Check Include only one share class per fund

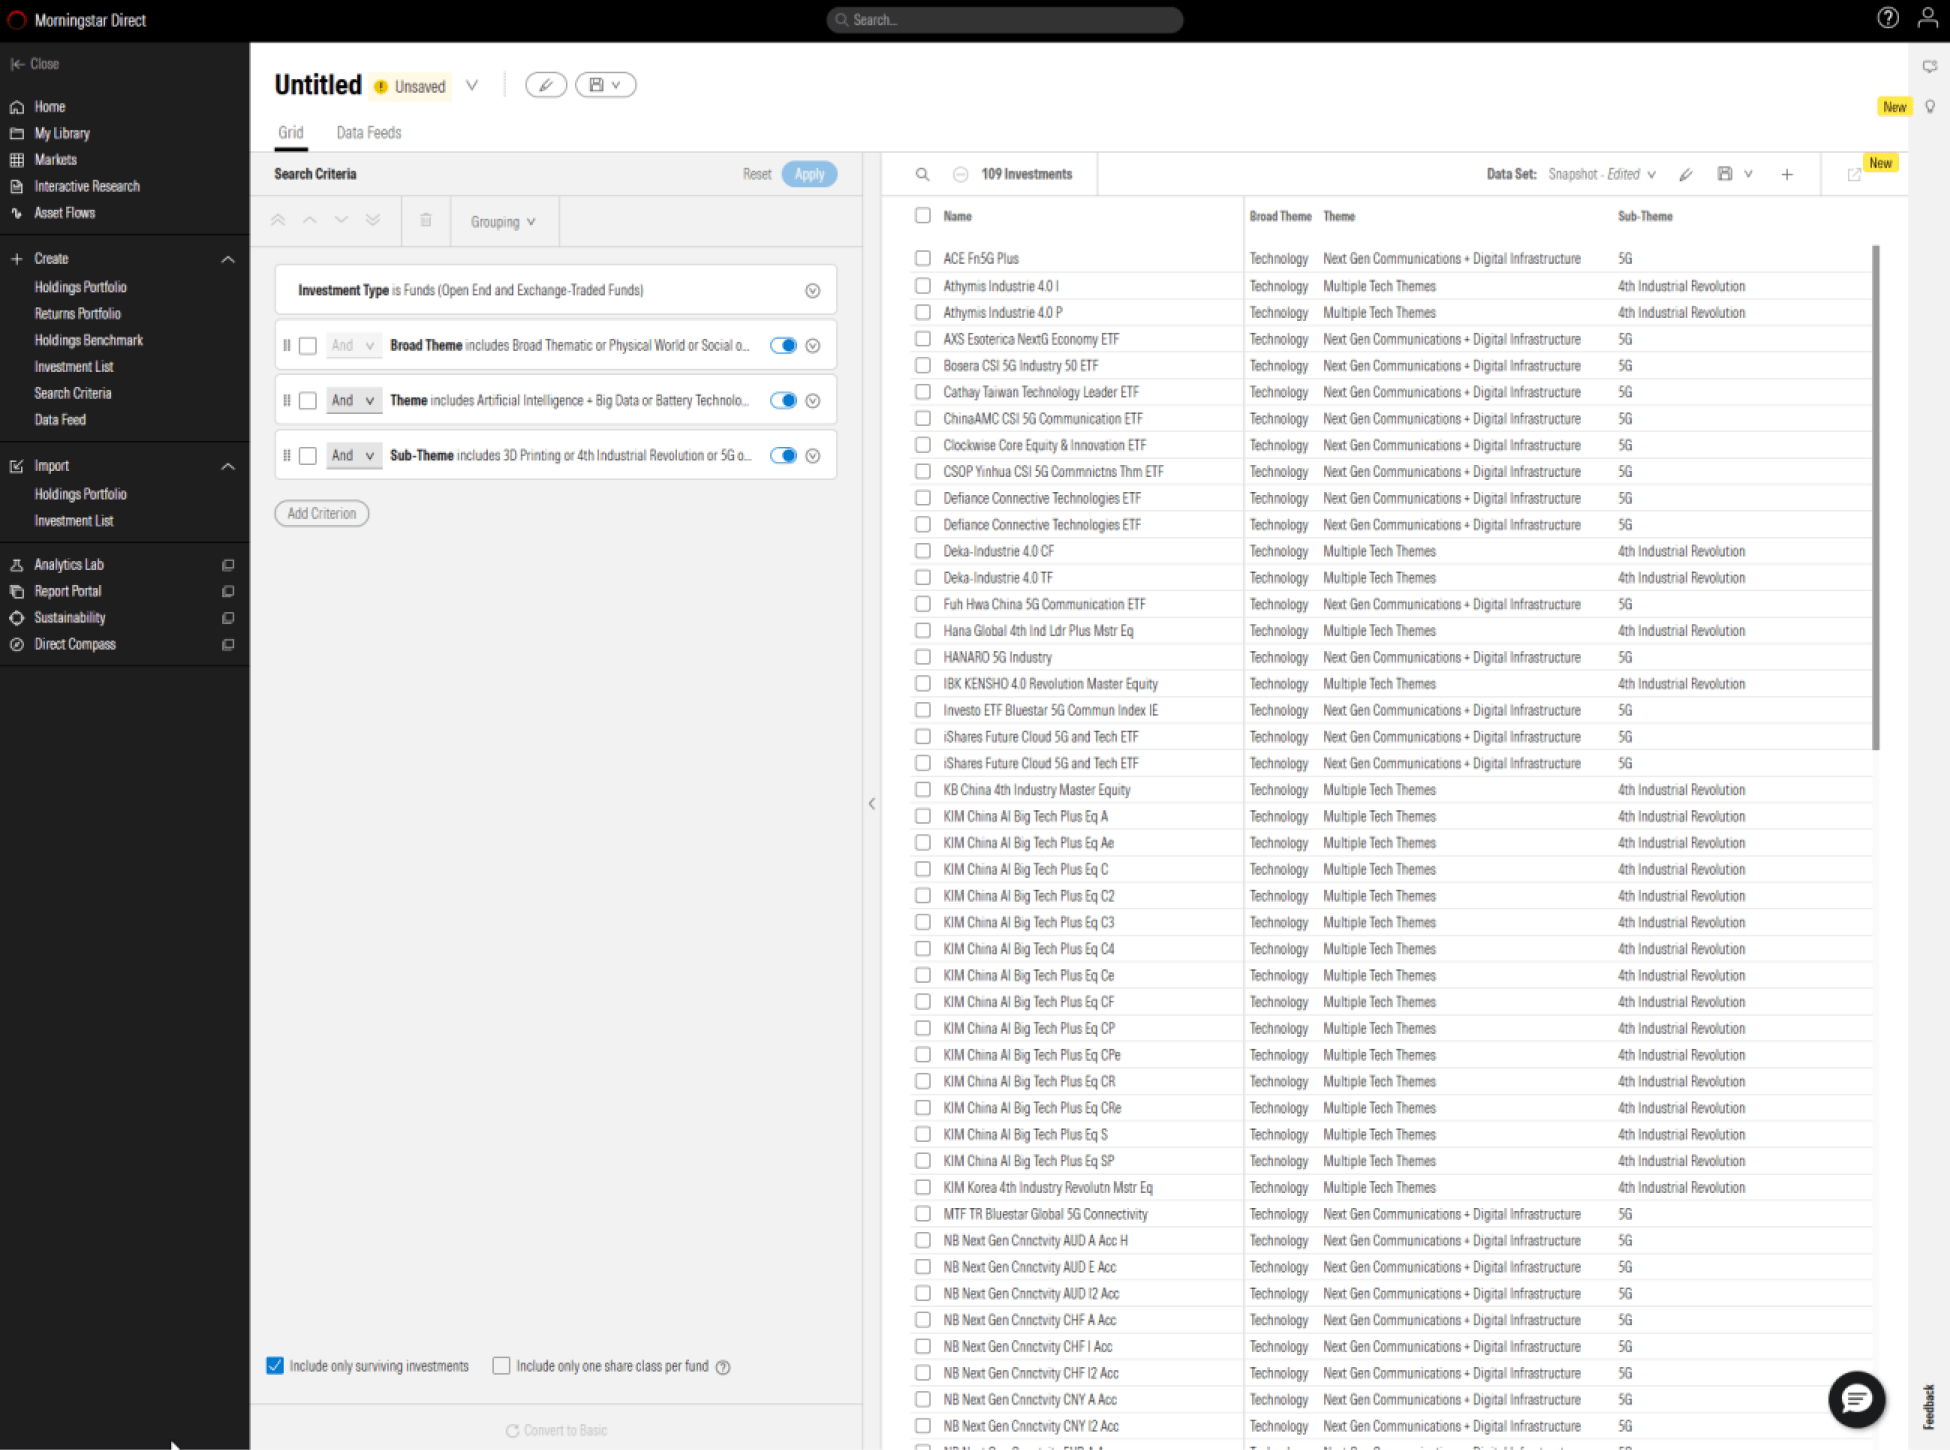pyautogui.click(x=502, y=1366)
